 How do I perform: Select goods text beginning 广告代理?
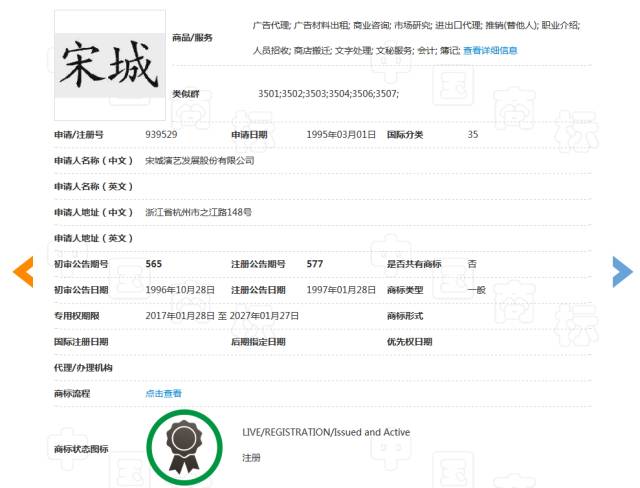tap(416, 25)
